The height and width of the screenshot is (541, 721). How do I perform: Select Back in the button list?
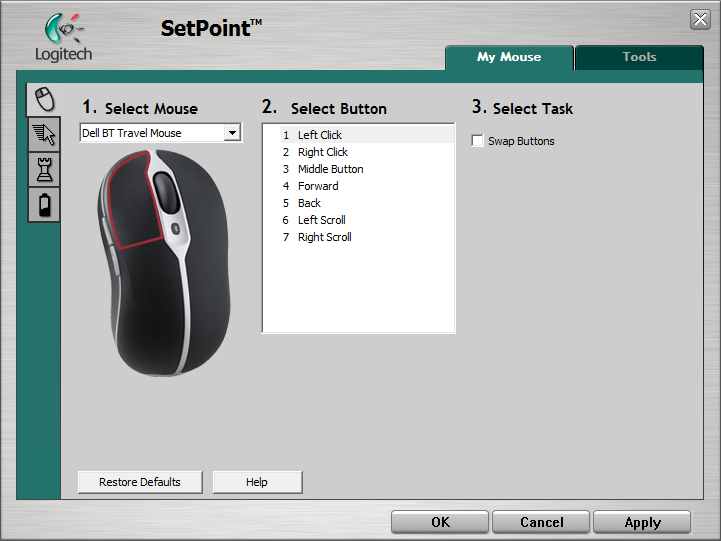367,203
